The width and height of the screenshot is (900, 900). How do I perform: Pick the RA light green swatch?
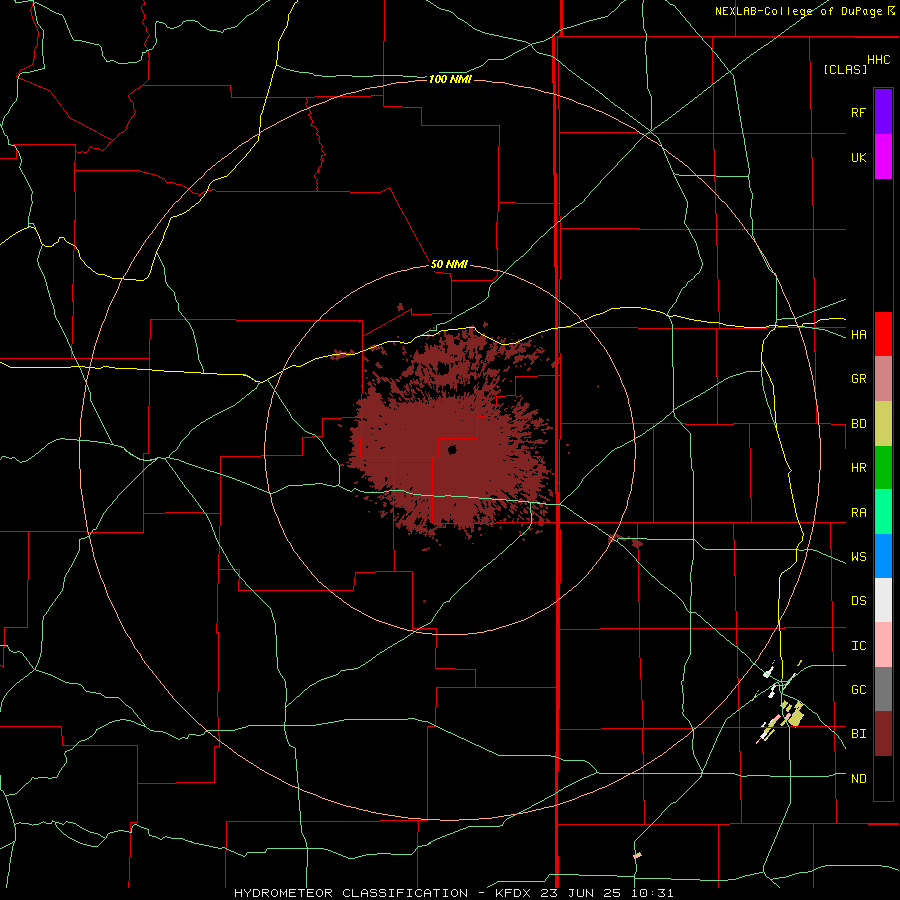coord(883,512)
